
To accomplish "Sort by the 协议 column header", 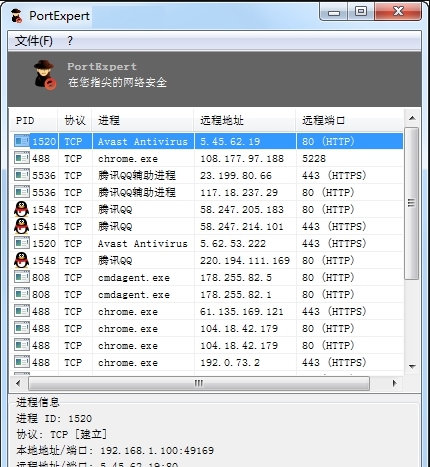I will click(x=75, y=120).
